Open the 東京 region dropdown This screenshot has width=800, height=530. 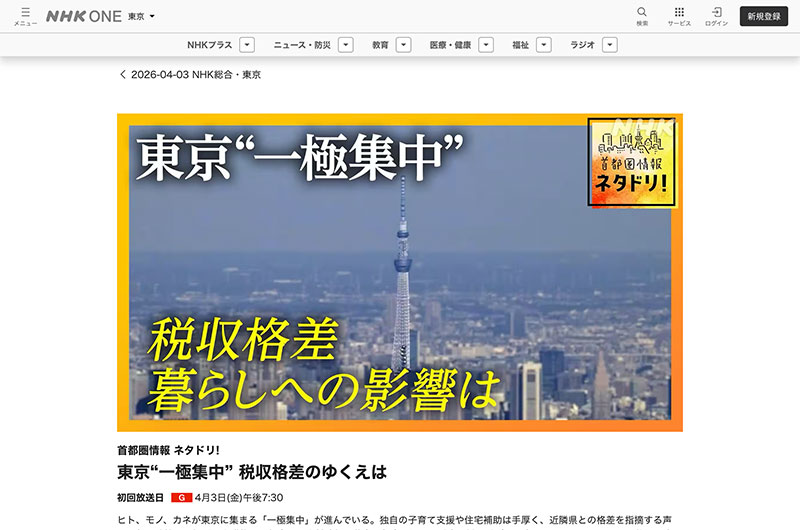coord(141,16)
